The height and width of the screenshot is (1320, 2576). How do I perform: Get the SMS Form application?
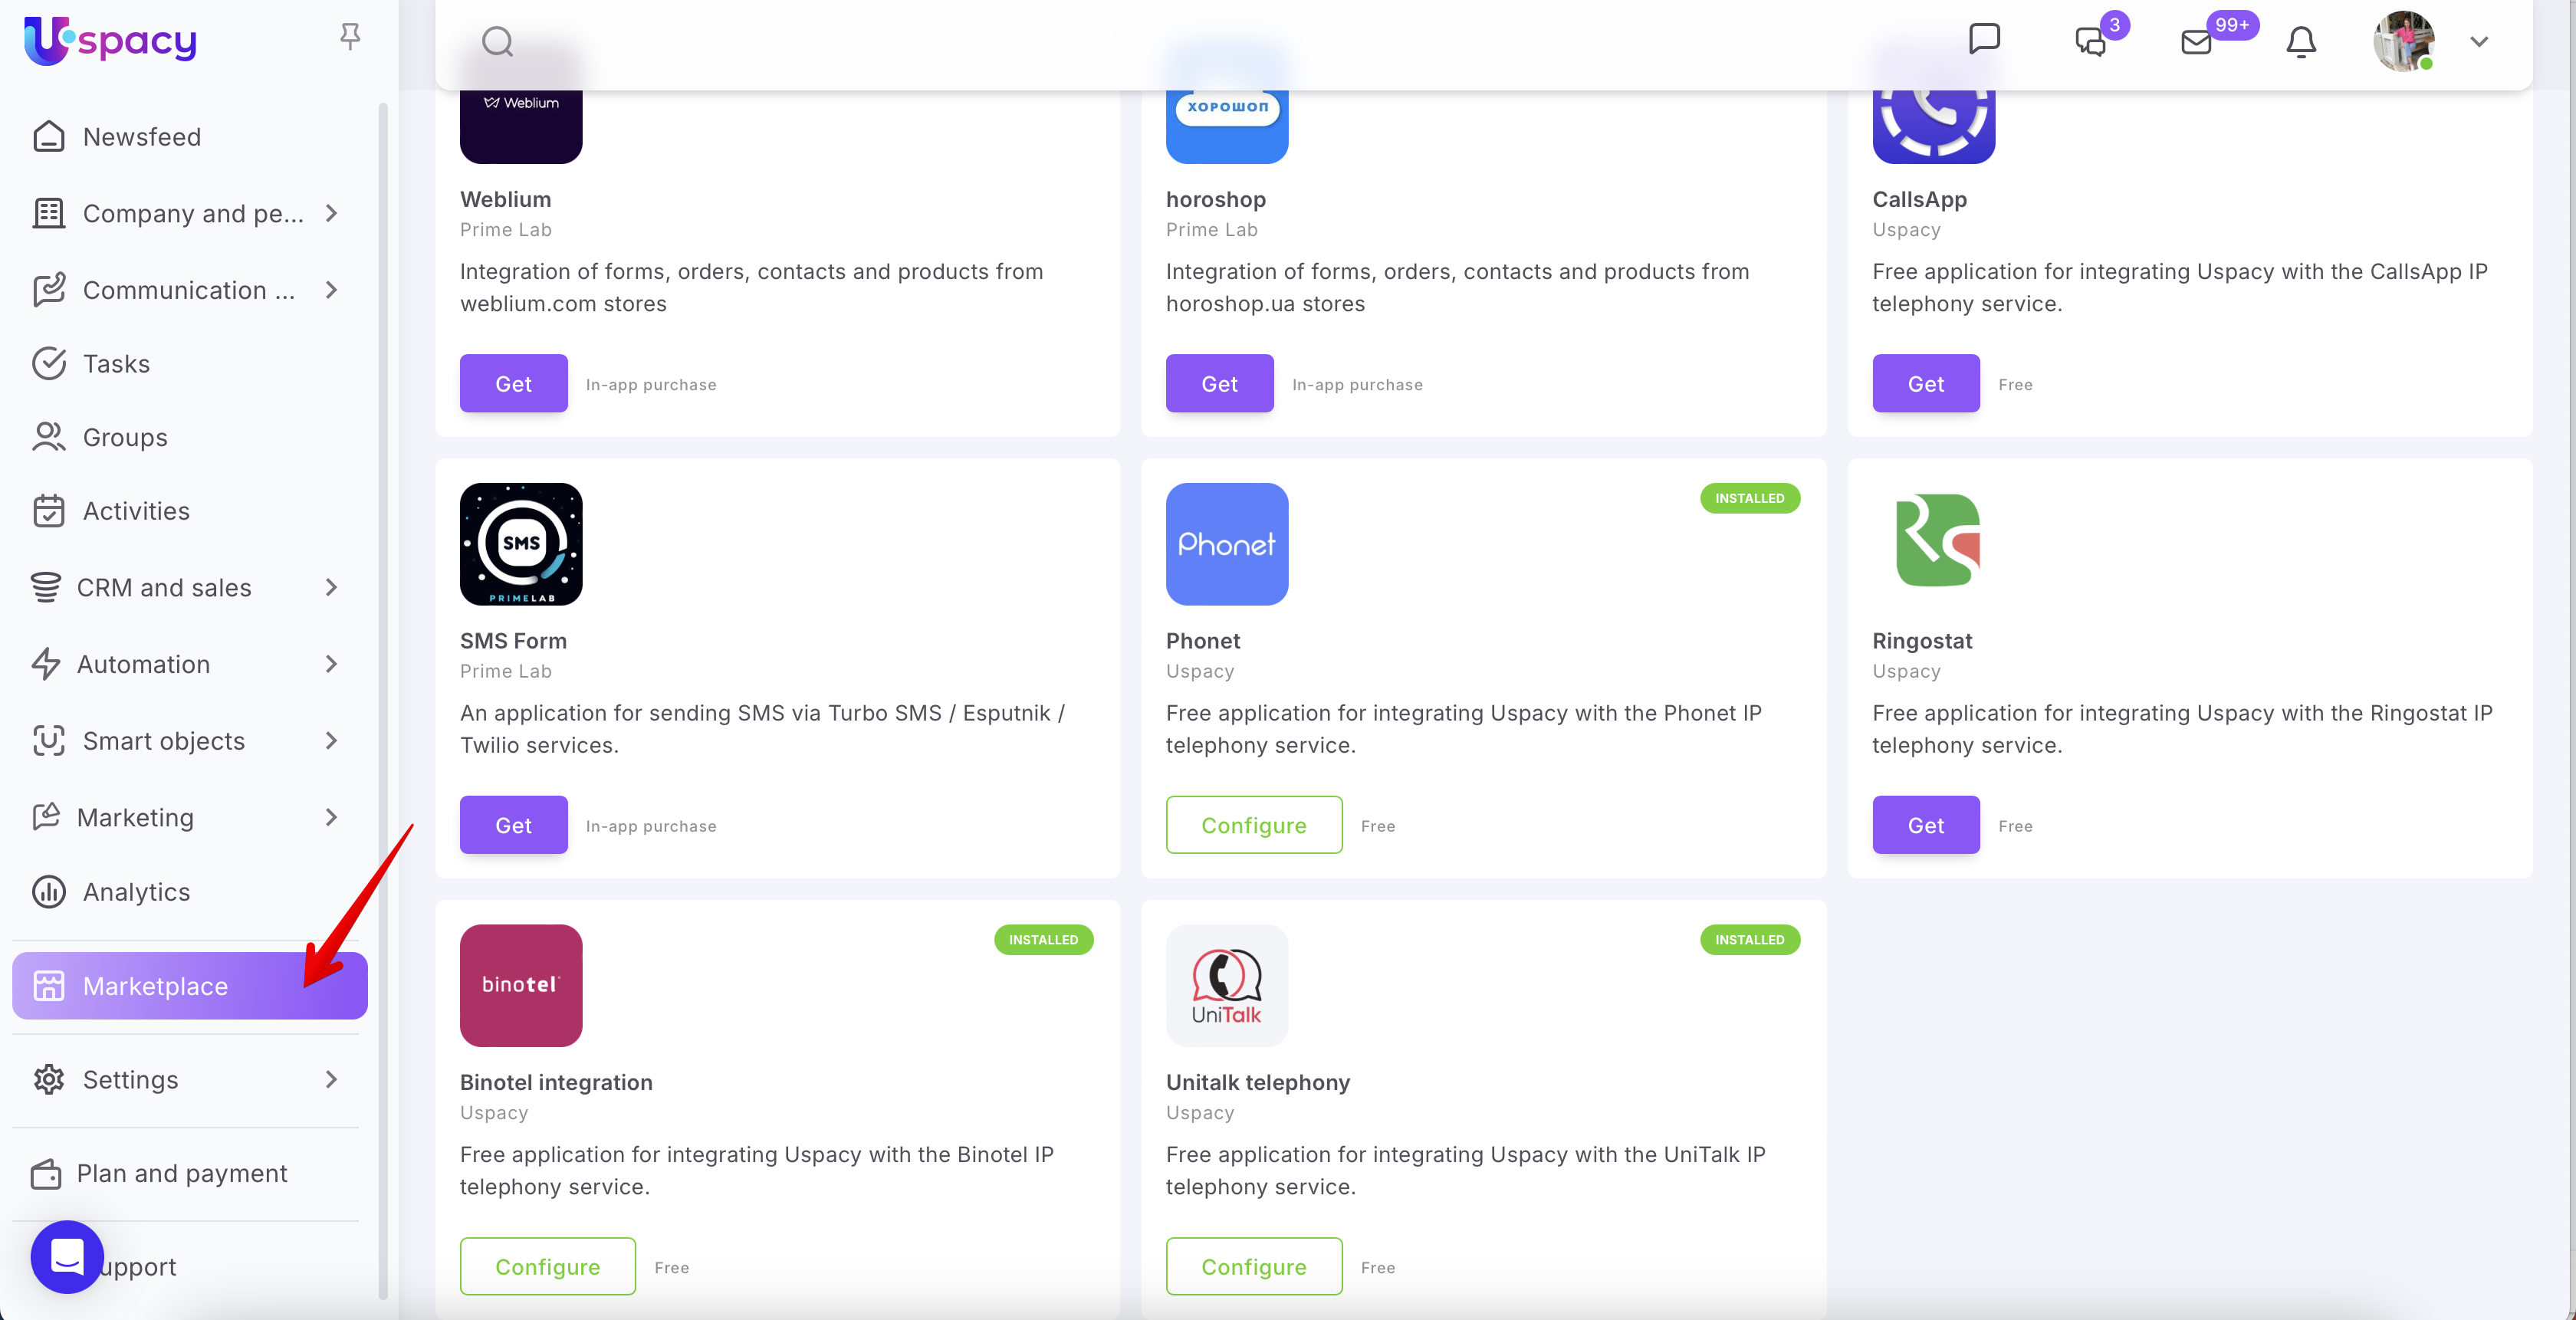513,825
